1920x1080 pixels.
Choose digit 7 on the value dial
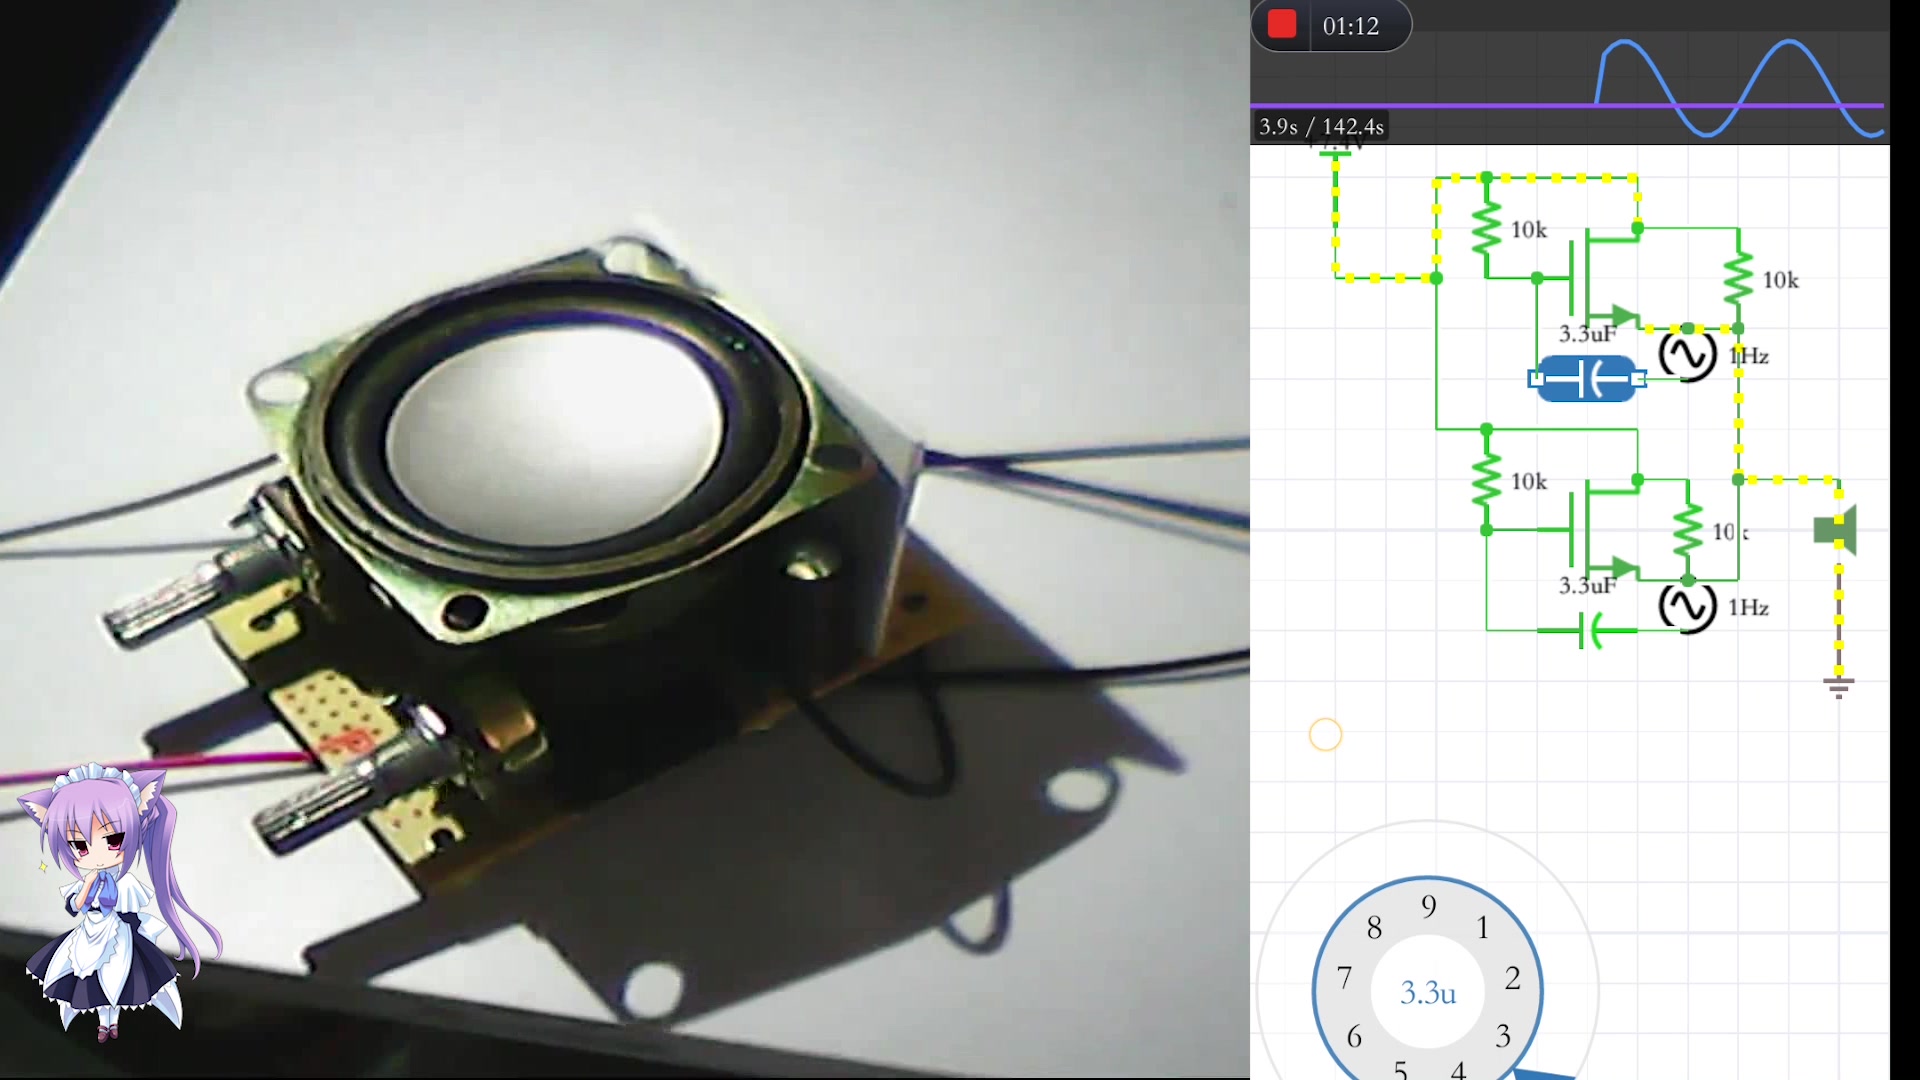tap(1344, 977)
